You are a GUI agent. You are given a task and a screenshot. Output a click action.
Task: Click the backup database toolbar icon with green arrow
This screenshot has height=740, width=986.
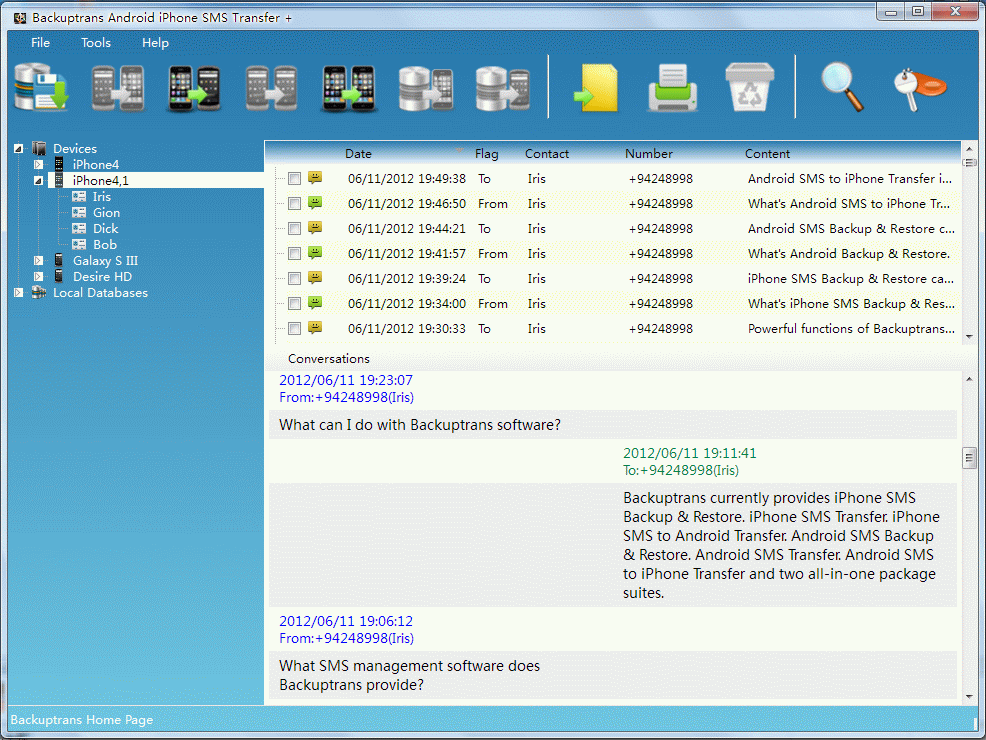[41, 88]
